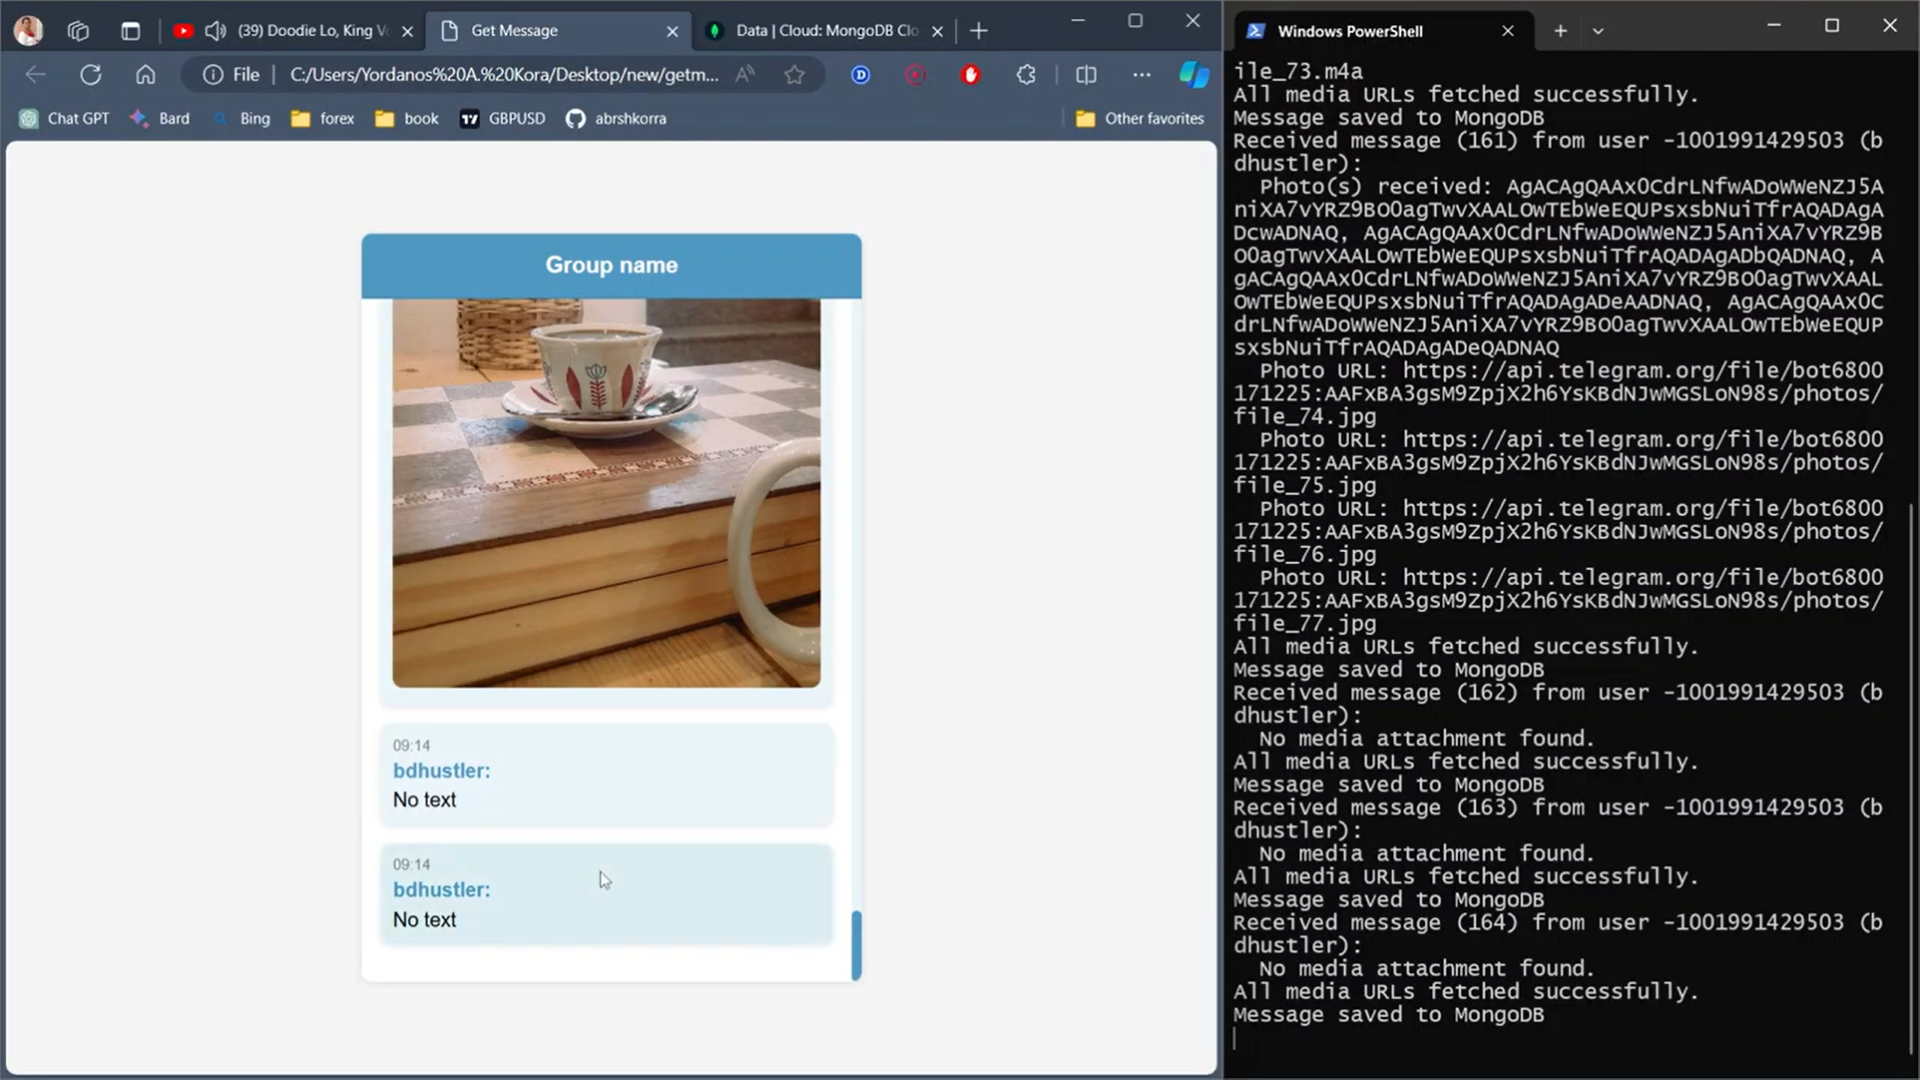Open vertical tab actions menu icon

[130, 31]
